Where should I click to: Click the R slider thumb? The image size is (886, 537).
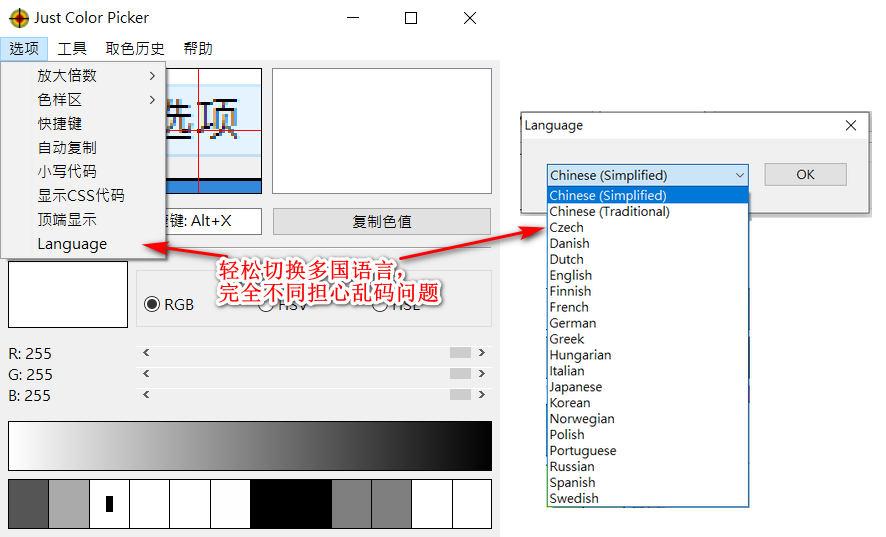pos(461,353)
